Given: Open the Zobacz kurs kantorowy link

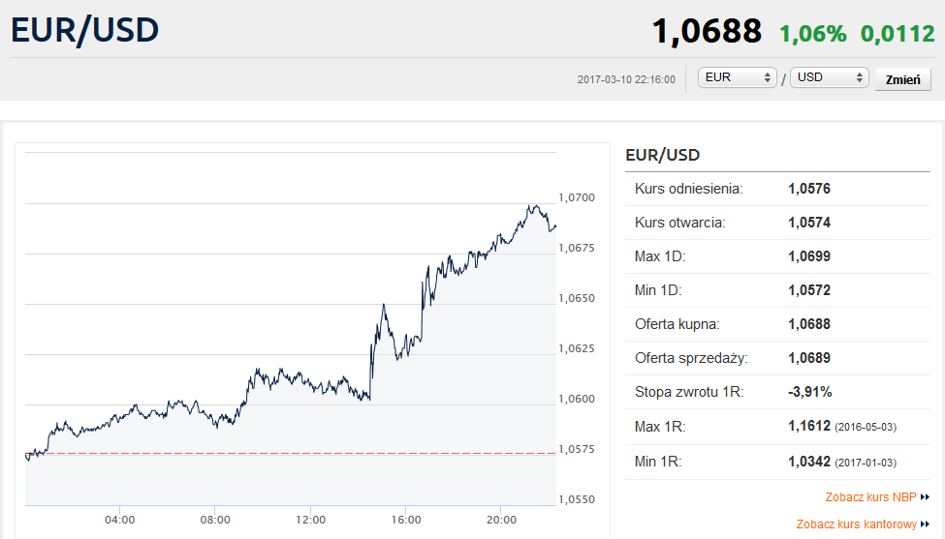Looking at the screenshot, I should pos(856,525).
